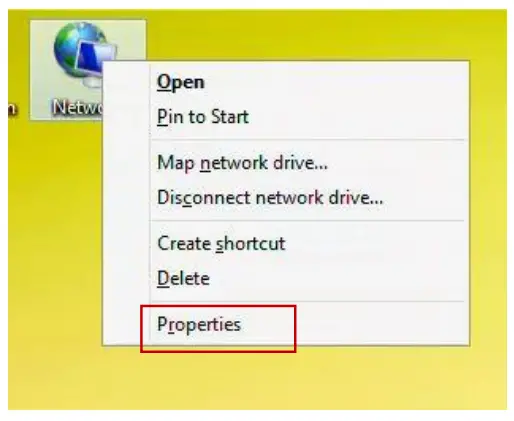Click the blank gutter beside Open
Screen dimensions: 514x421
tap(127, 82)
